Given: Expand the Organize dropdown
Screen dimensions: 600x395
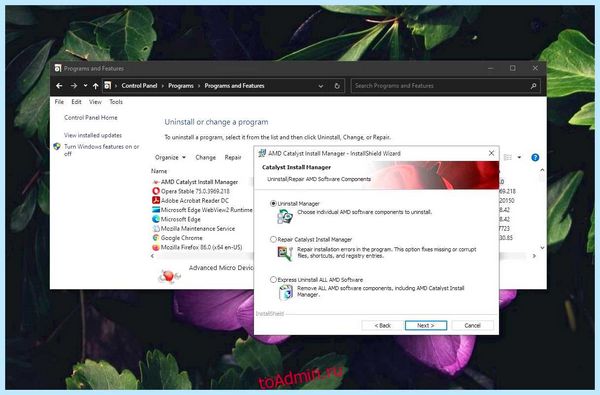Looking at the screenshot, I should 170,157.
